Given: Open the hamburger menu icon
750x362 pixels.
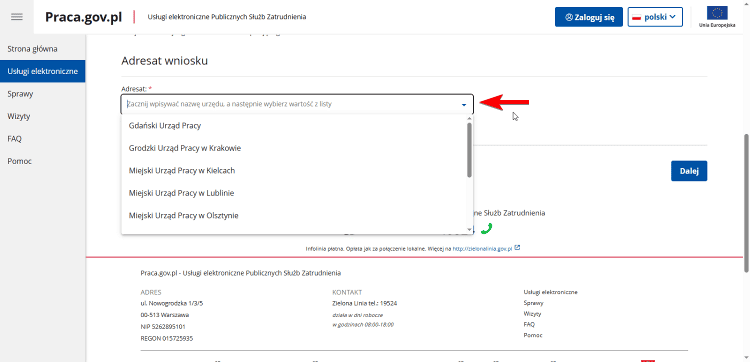Looking at the screenshot, I should click(17, 17).
